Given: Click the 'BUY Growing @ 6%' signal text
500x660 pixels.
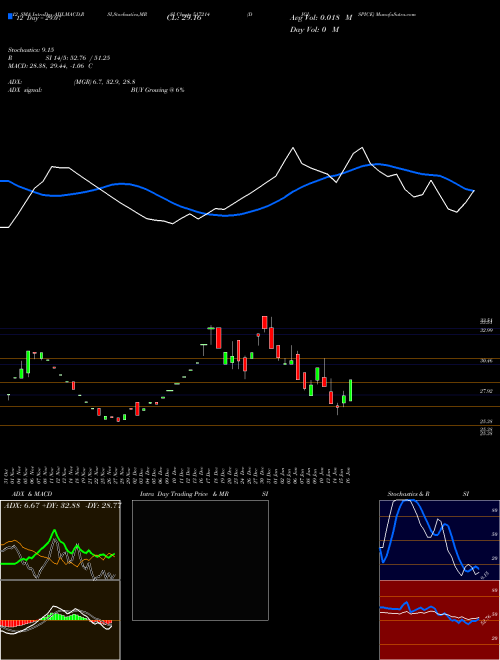Looking at the screenshot, I should [x=157, y=90].
